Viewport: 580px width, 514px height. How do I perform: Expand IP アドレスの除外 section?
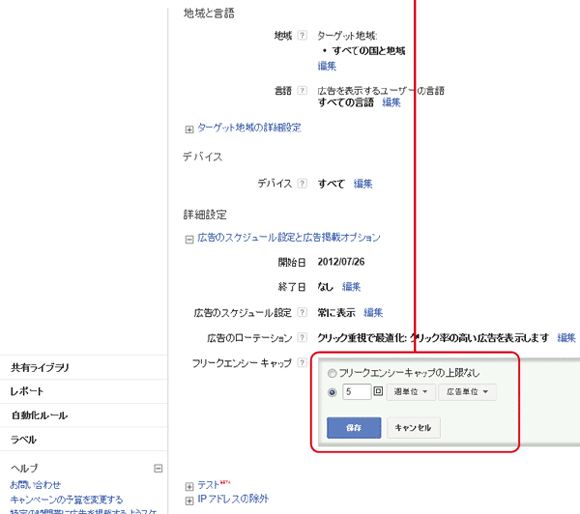coord(189,501)
